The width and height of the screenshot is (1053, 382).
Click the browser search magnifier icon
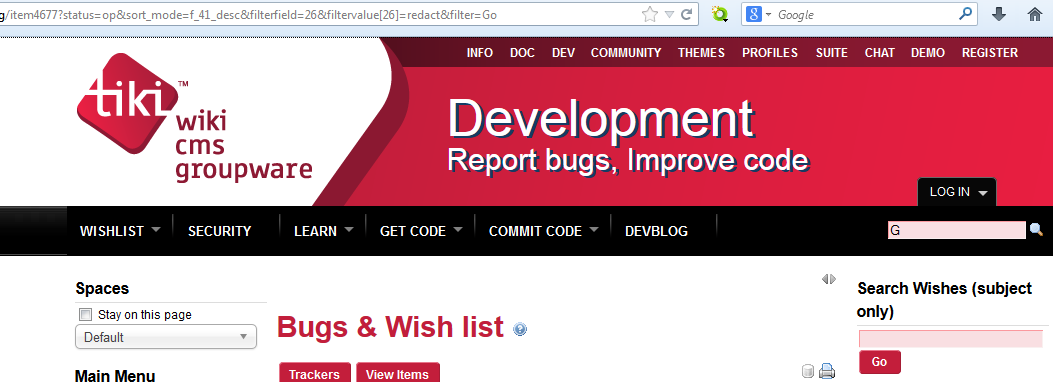click(x=965, y=13)
